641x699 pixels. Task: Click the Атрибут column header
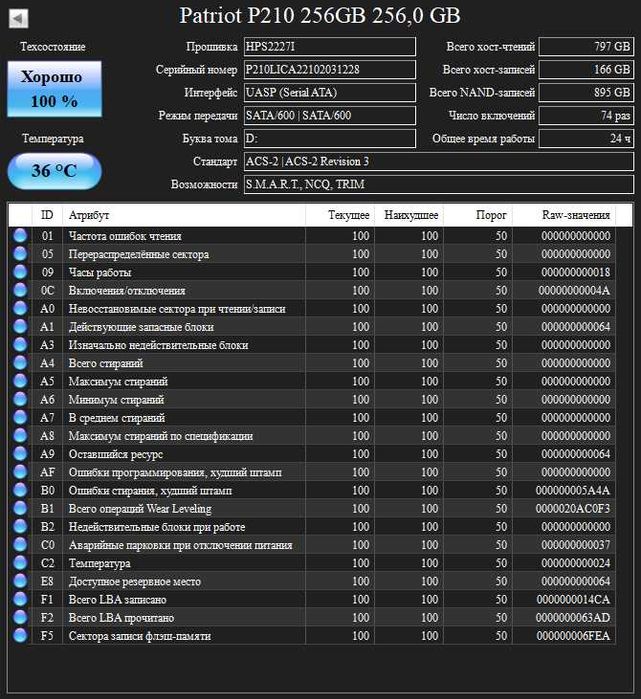point(184,215)
